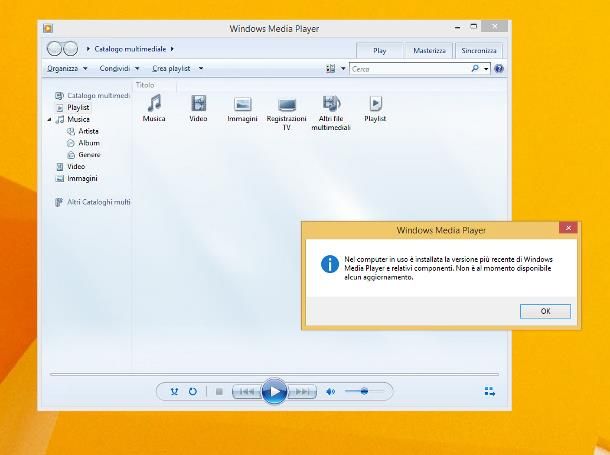Screen dimensions: 610x455
Task: Toggle shuffle mode
Action: click(x=174, y=391)
